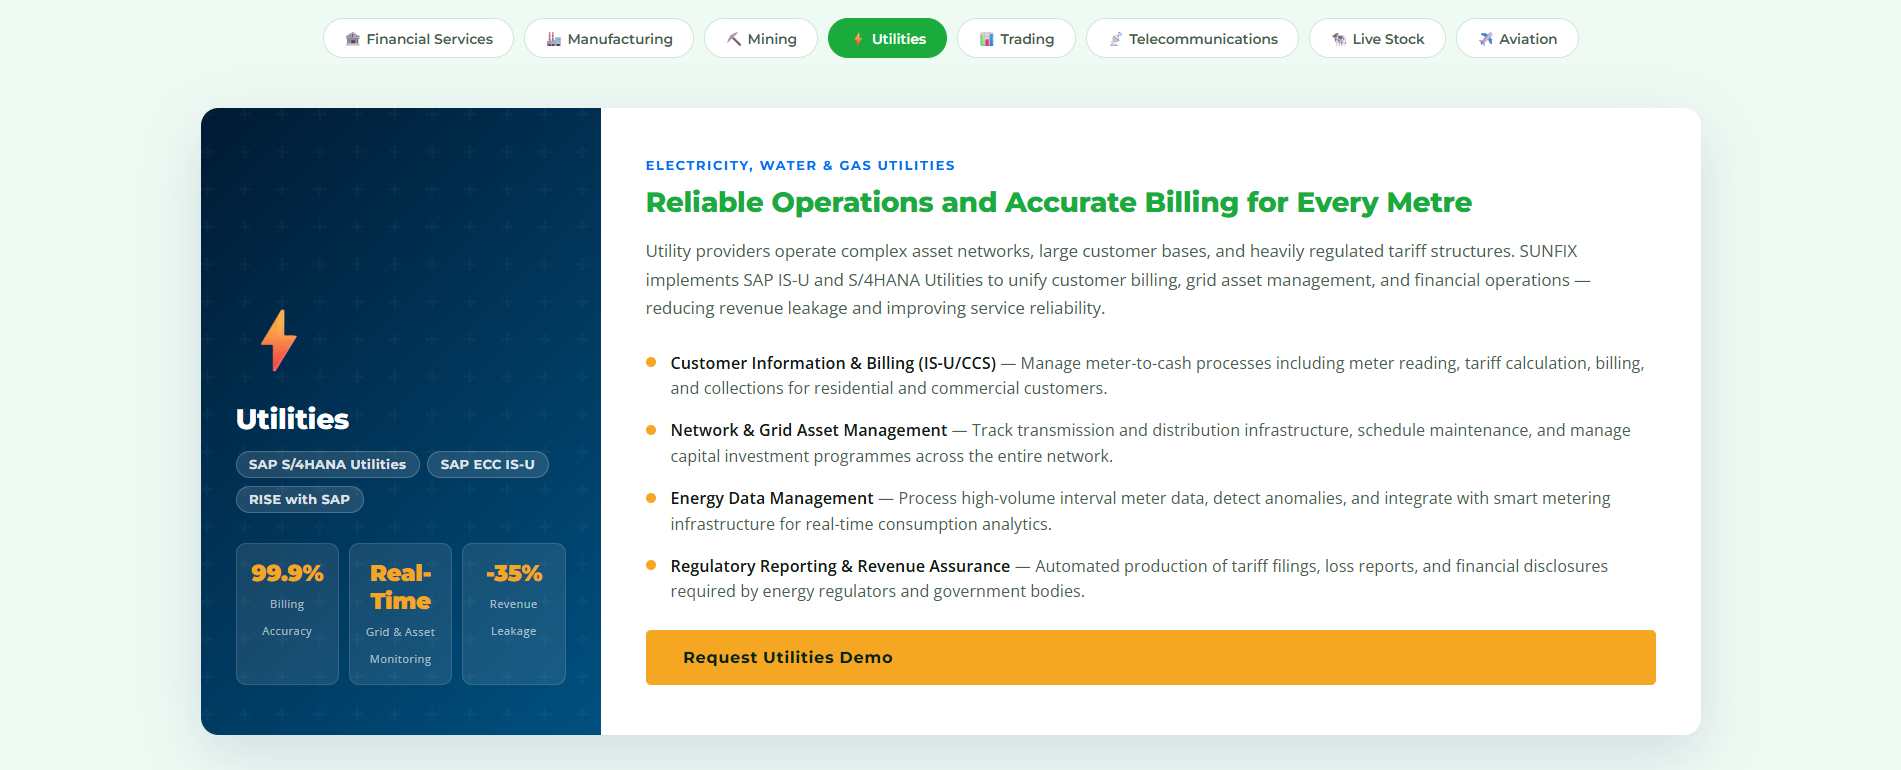This screenshot has width=1901, height=770.
Task: Click the 'Energy Data Management' bullet text
Action: click(x=772, y=498)
